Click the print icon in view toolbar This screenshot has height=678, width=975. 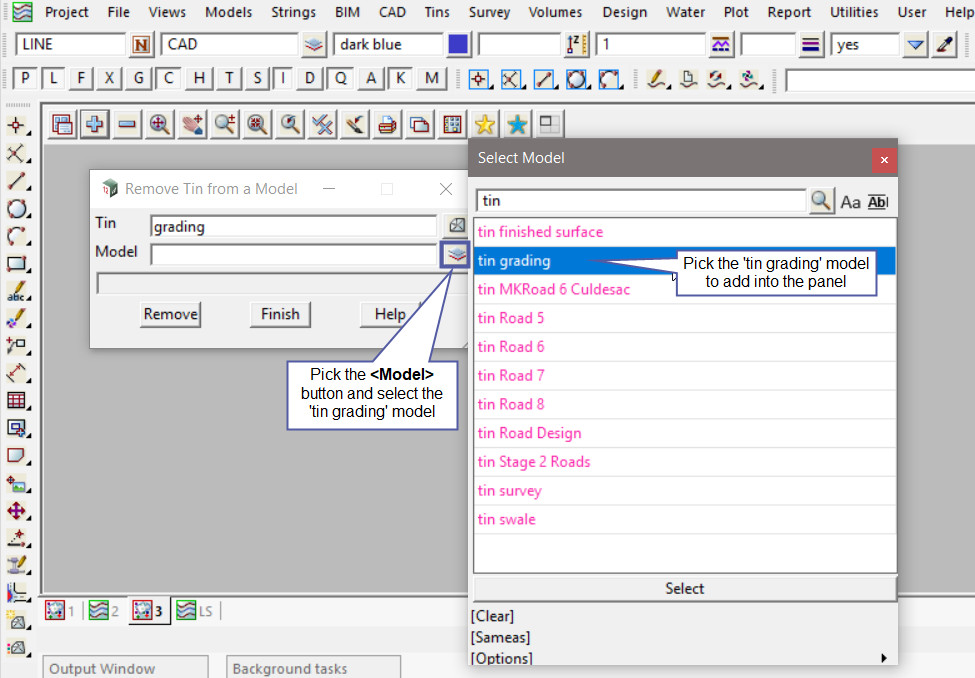tap(386, 124)
